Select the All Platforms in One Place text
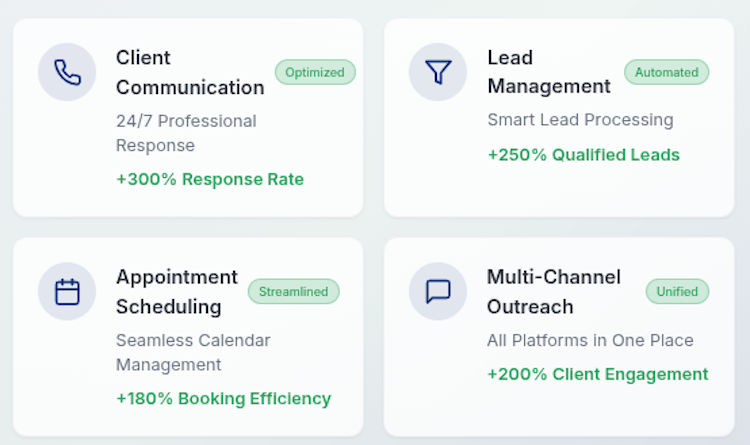Image resolution: width=750 pixels, height=445 pixels. coord(590,340)
